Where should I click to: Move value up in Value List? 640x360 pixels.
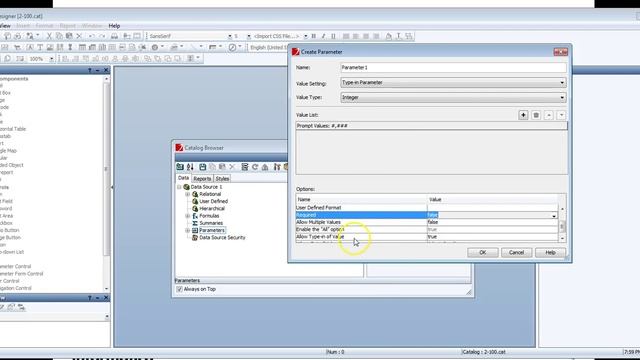(549, 115)
